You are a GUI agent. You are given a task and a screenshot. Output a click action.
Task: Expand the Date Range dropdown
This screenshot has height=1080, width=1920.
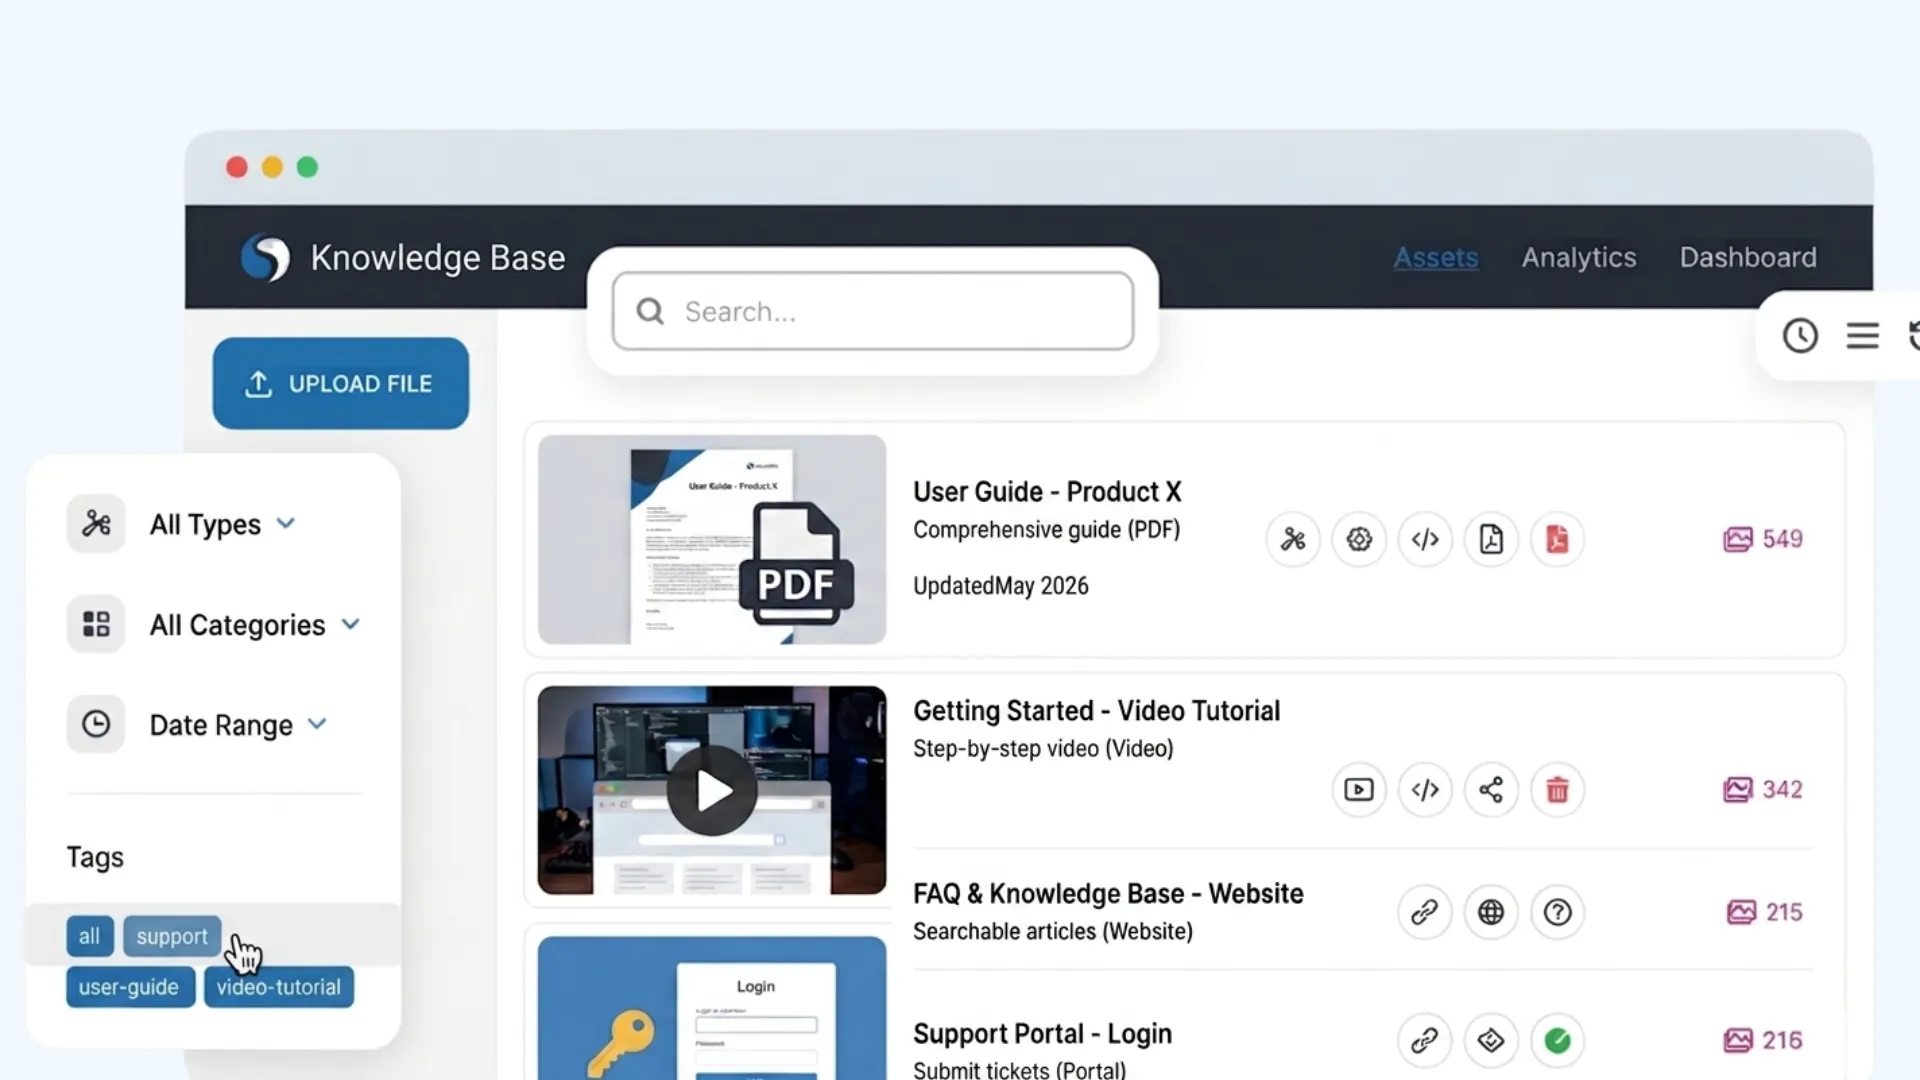[x=317, y=724]
